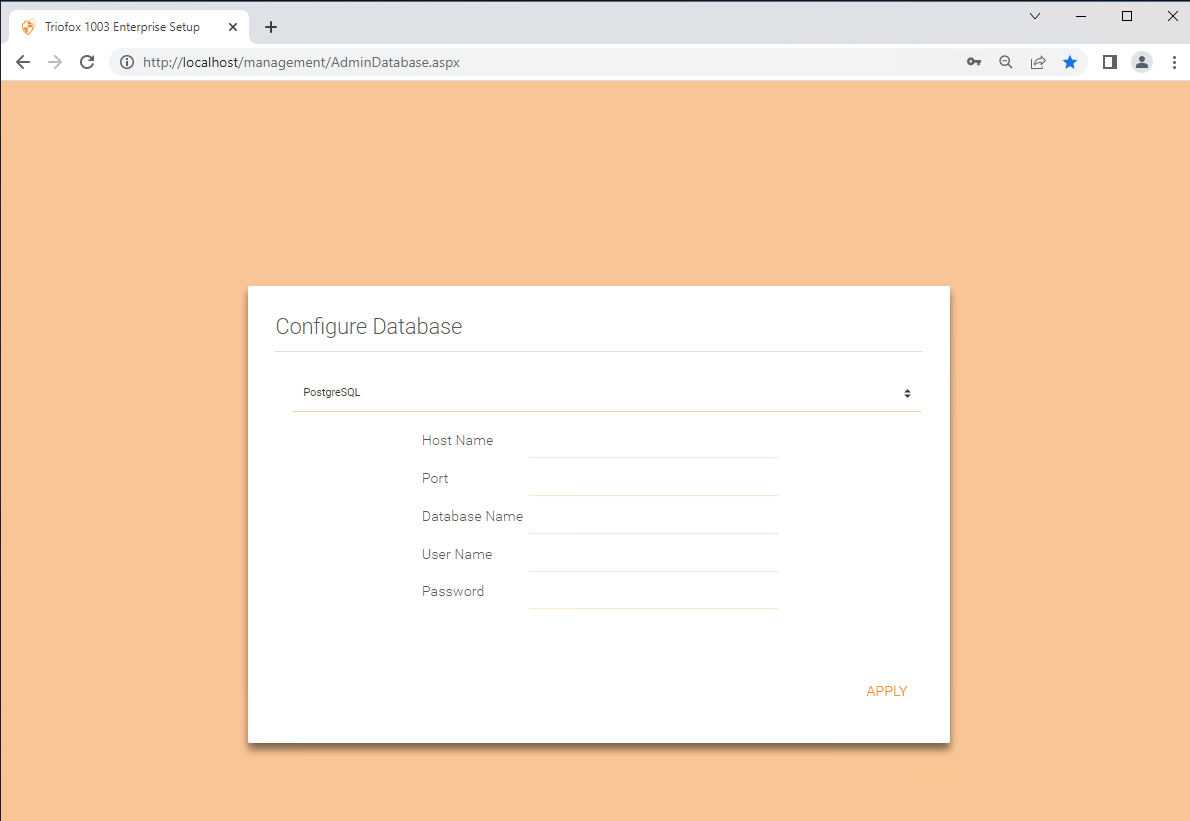Open Chrome three-dot menu

point(1174,62)
